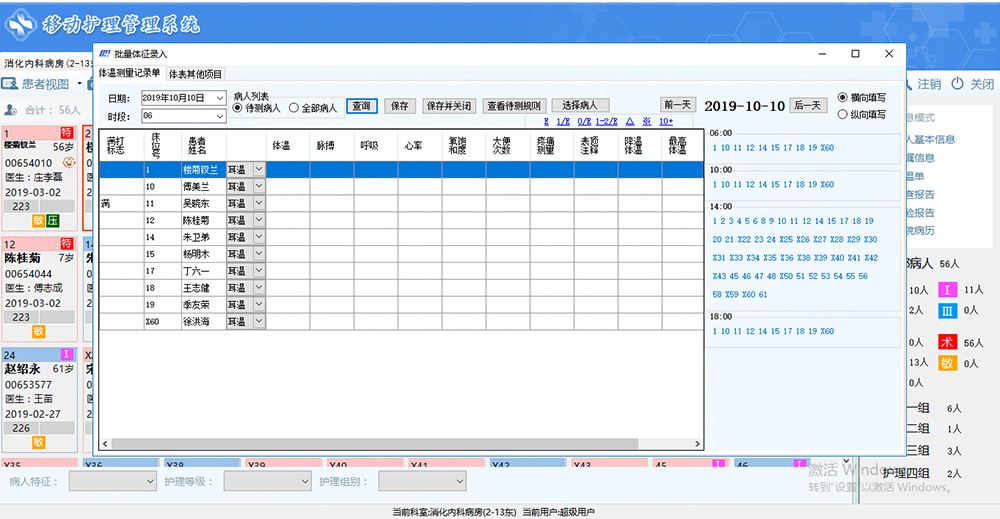
Task: Open 赵绍永 patient card
Action: tap(40, 399)
